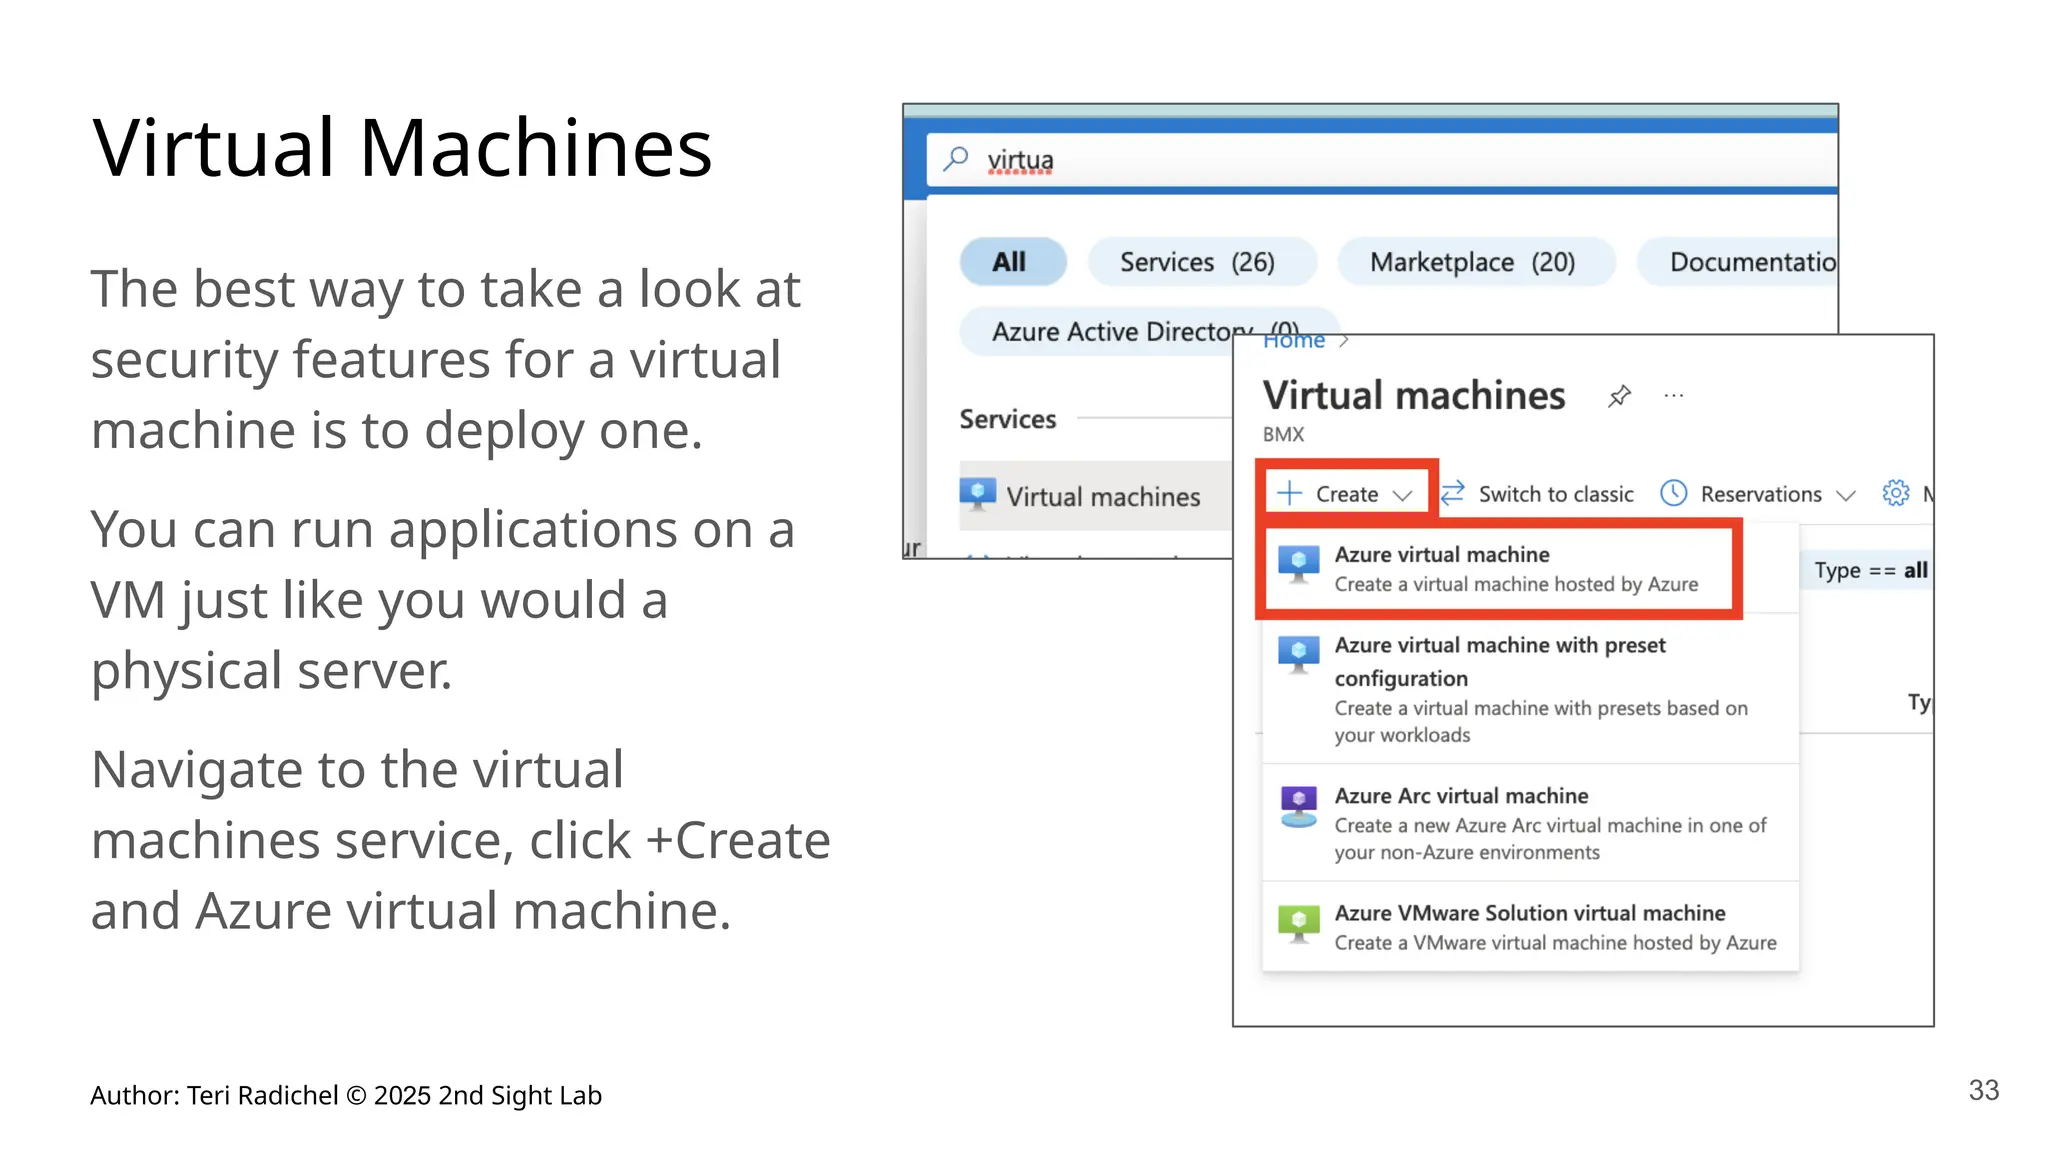Choose Azure Arc virtual machine option
This screenshot has width=2048, height=1152.
tap(1530, 823)
